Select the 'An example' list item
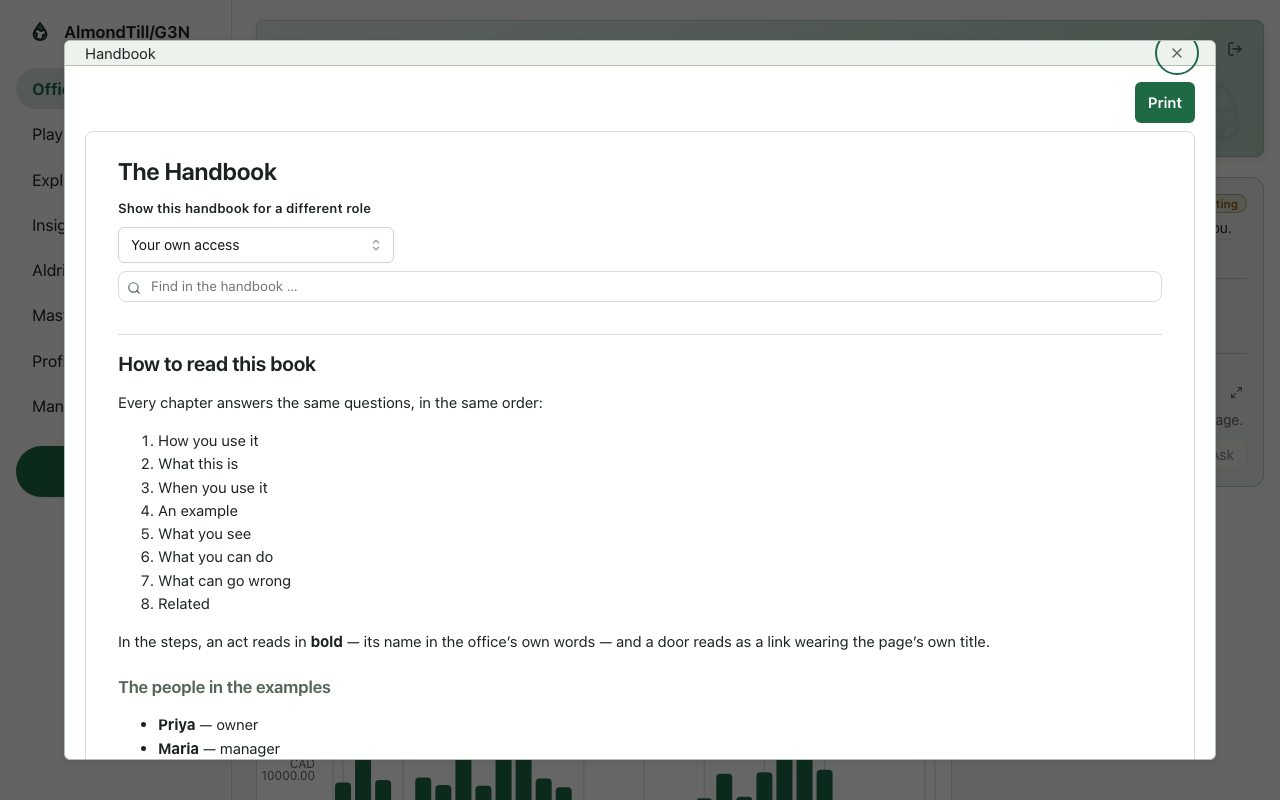The height and width of the screenshot is (800, 1280). click(198, 511)
